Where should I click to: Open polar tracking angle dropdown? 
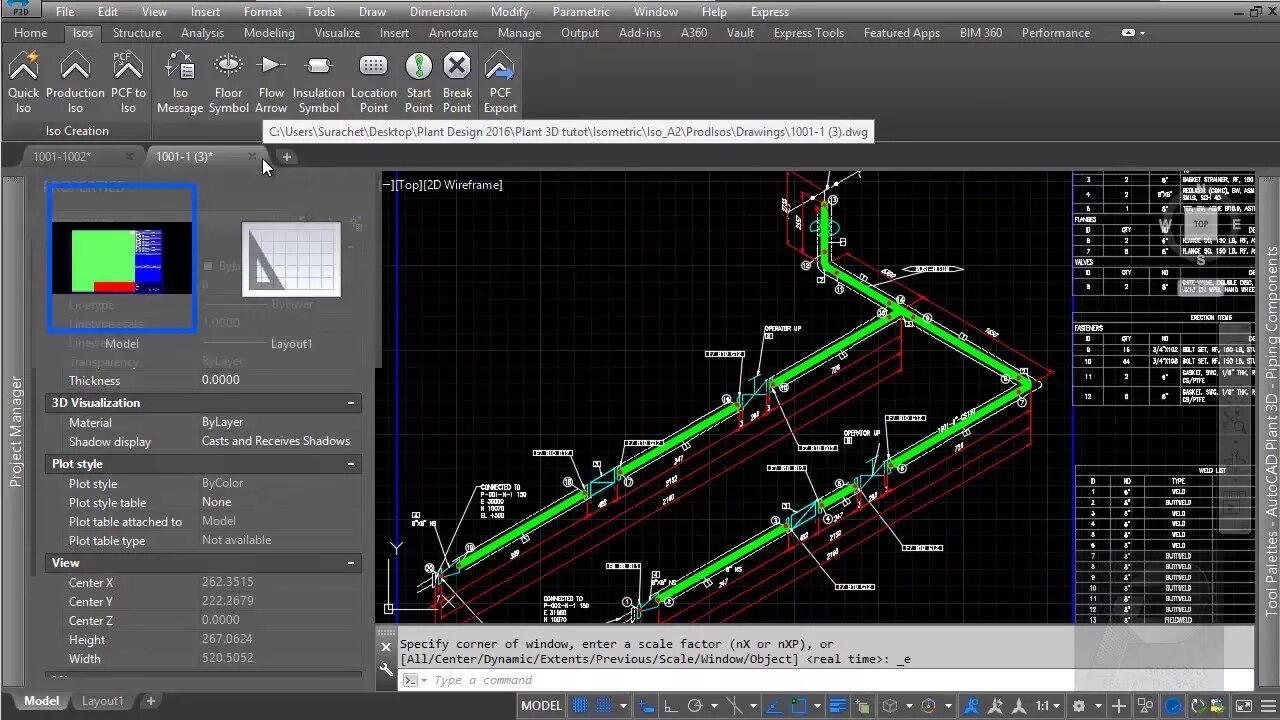coord(714,705)
